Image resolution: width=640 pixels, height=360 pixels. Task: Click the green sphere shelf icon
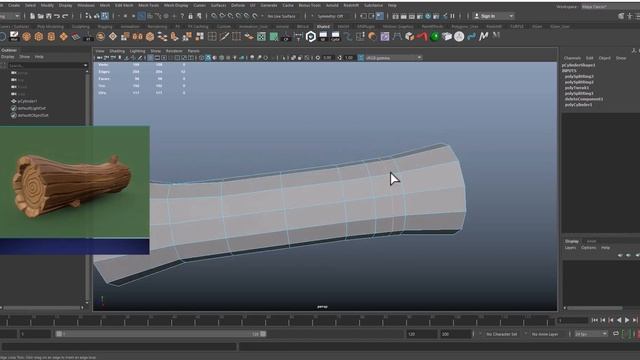tap(435, 36)
